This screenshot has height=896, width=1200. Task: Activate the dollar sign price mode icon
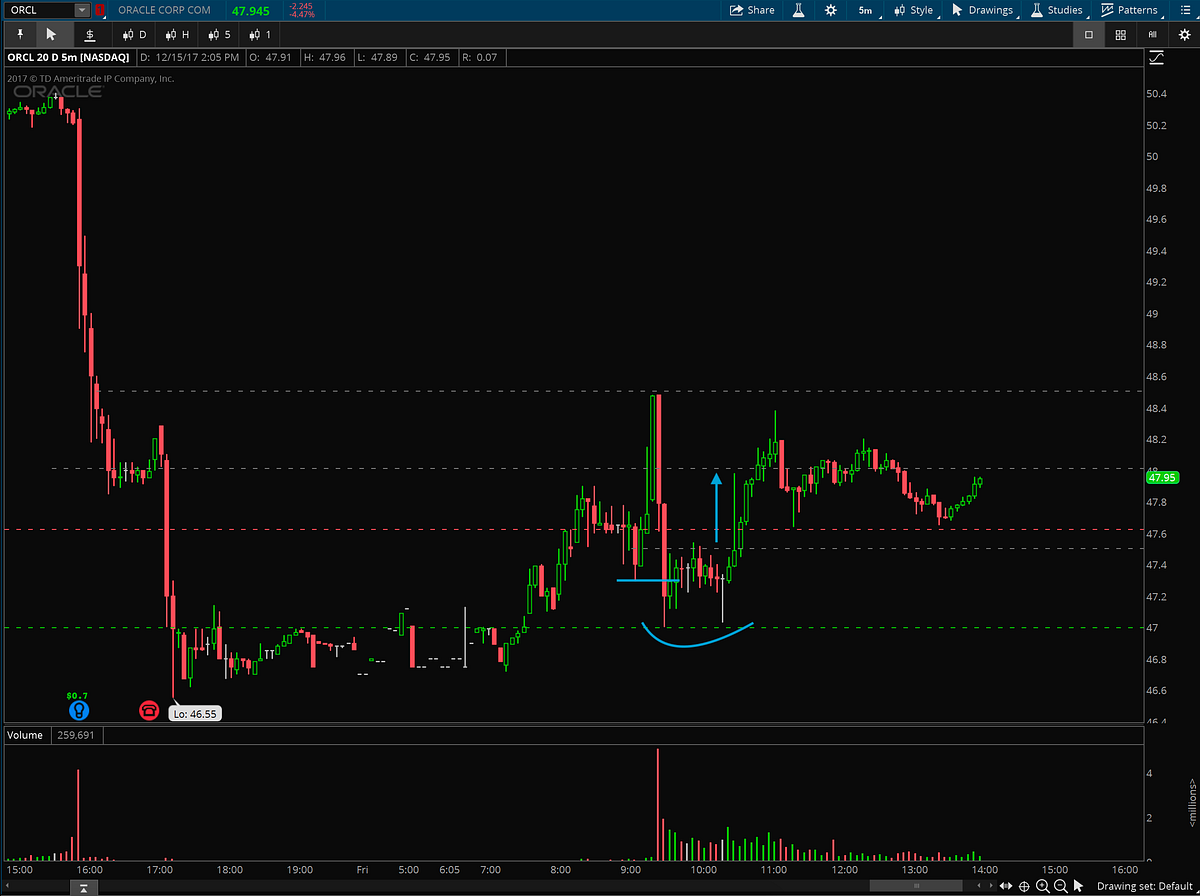[90, 33]
